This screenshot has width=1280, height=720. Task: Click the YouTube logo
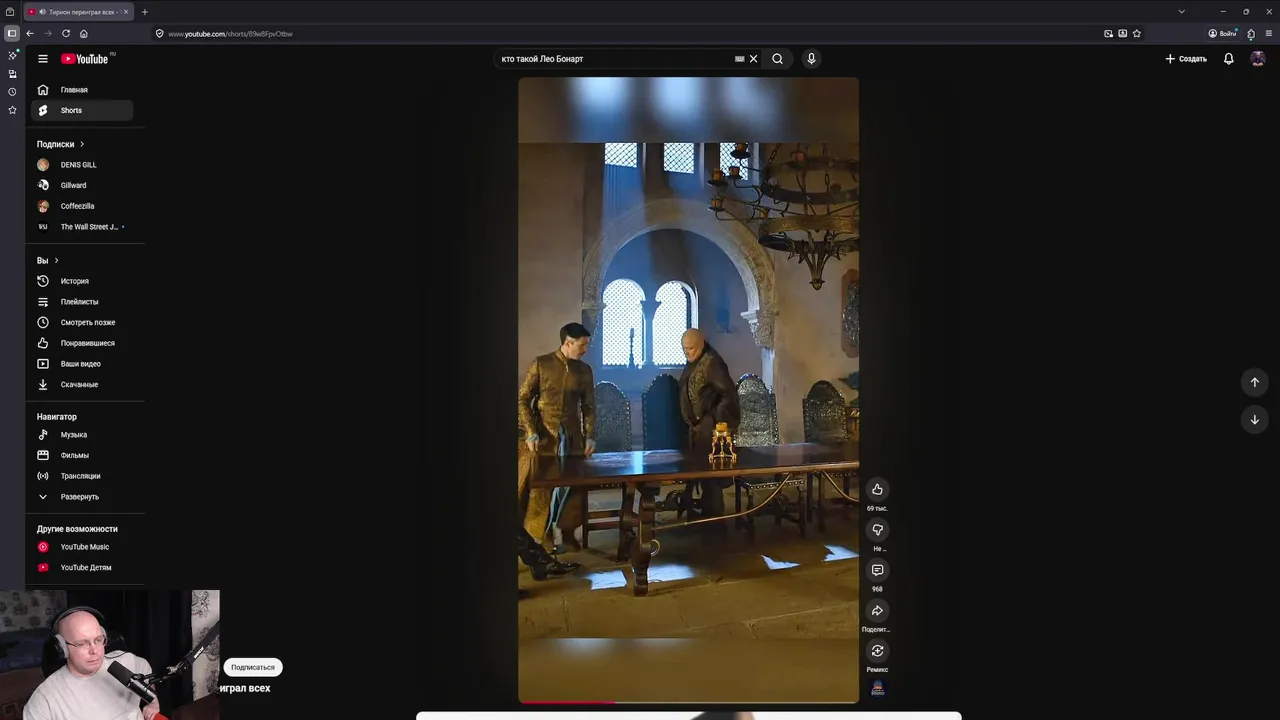[87, 59]
